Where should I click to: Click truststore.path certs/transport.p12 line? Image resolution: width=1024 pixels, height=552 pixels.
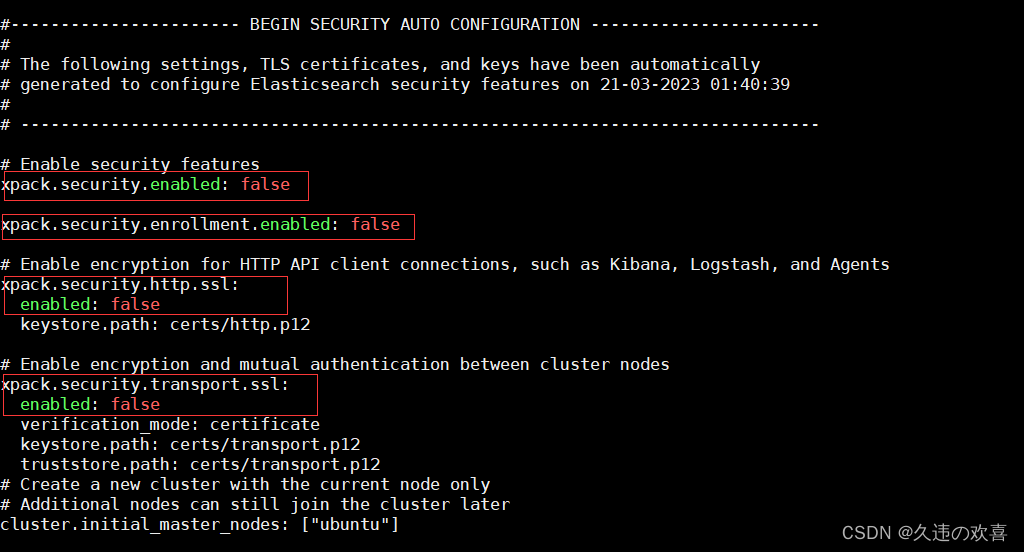[x=200, y=464]
